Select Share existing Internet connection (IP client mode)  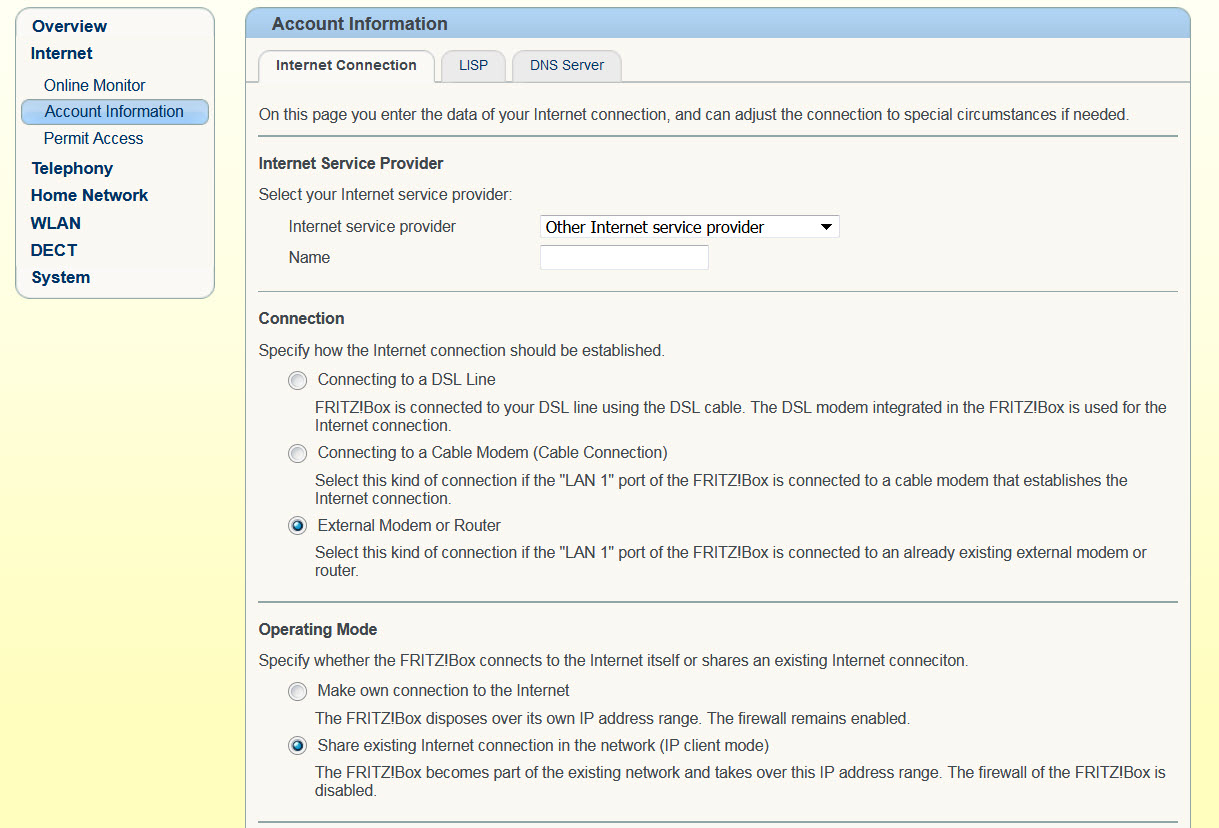[298, 746]
